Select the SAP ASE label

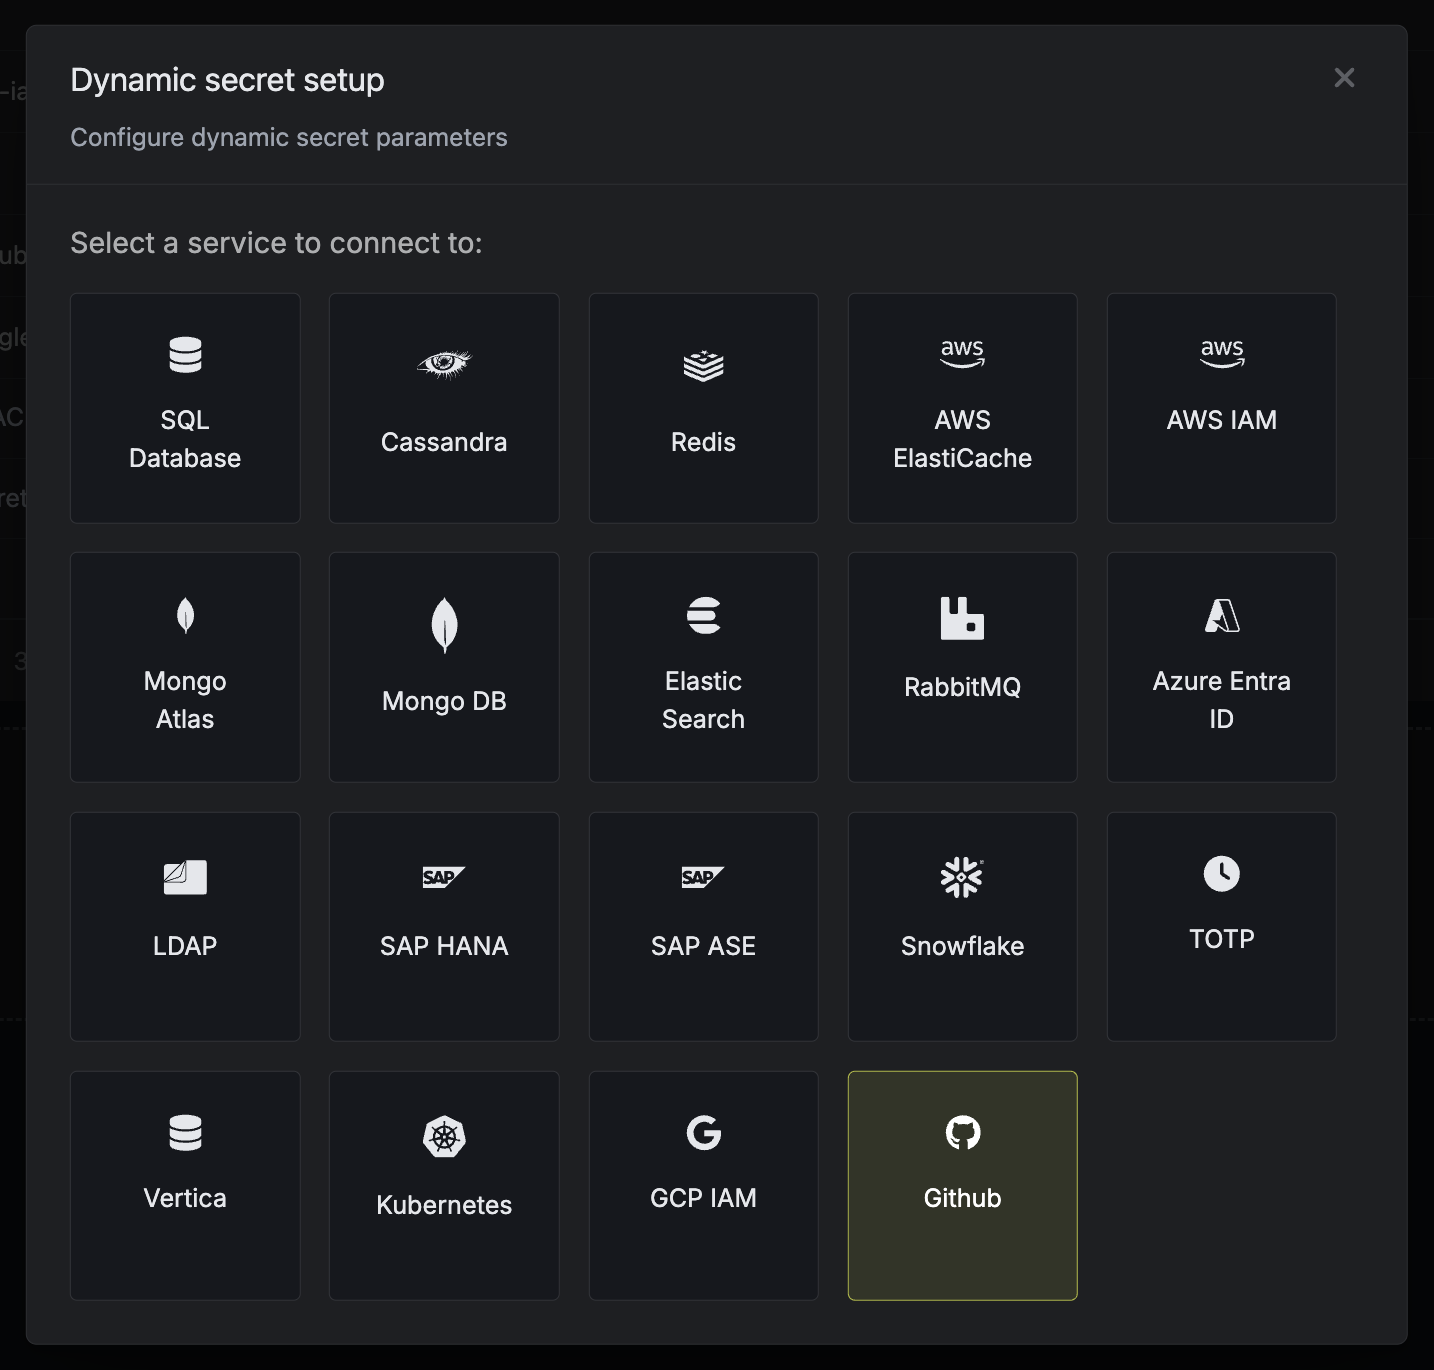pyautogui.click(x=703, y=946)
